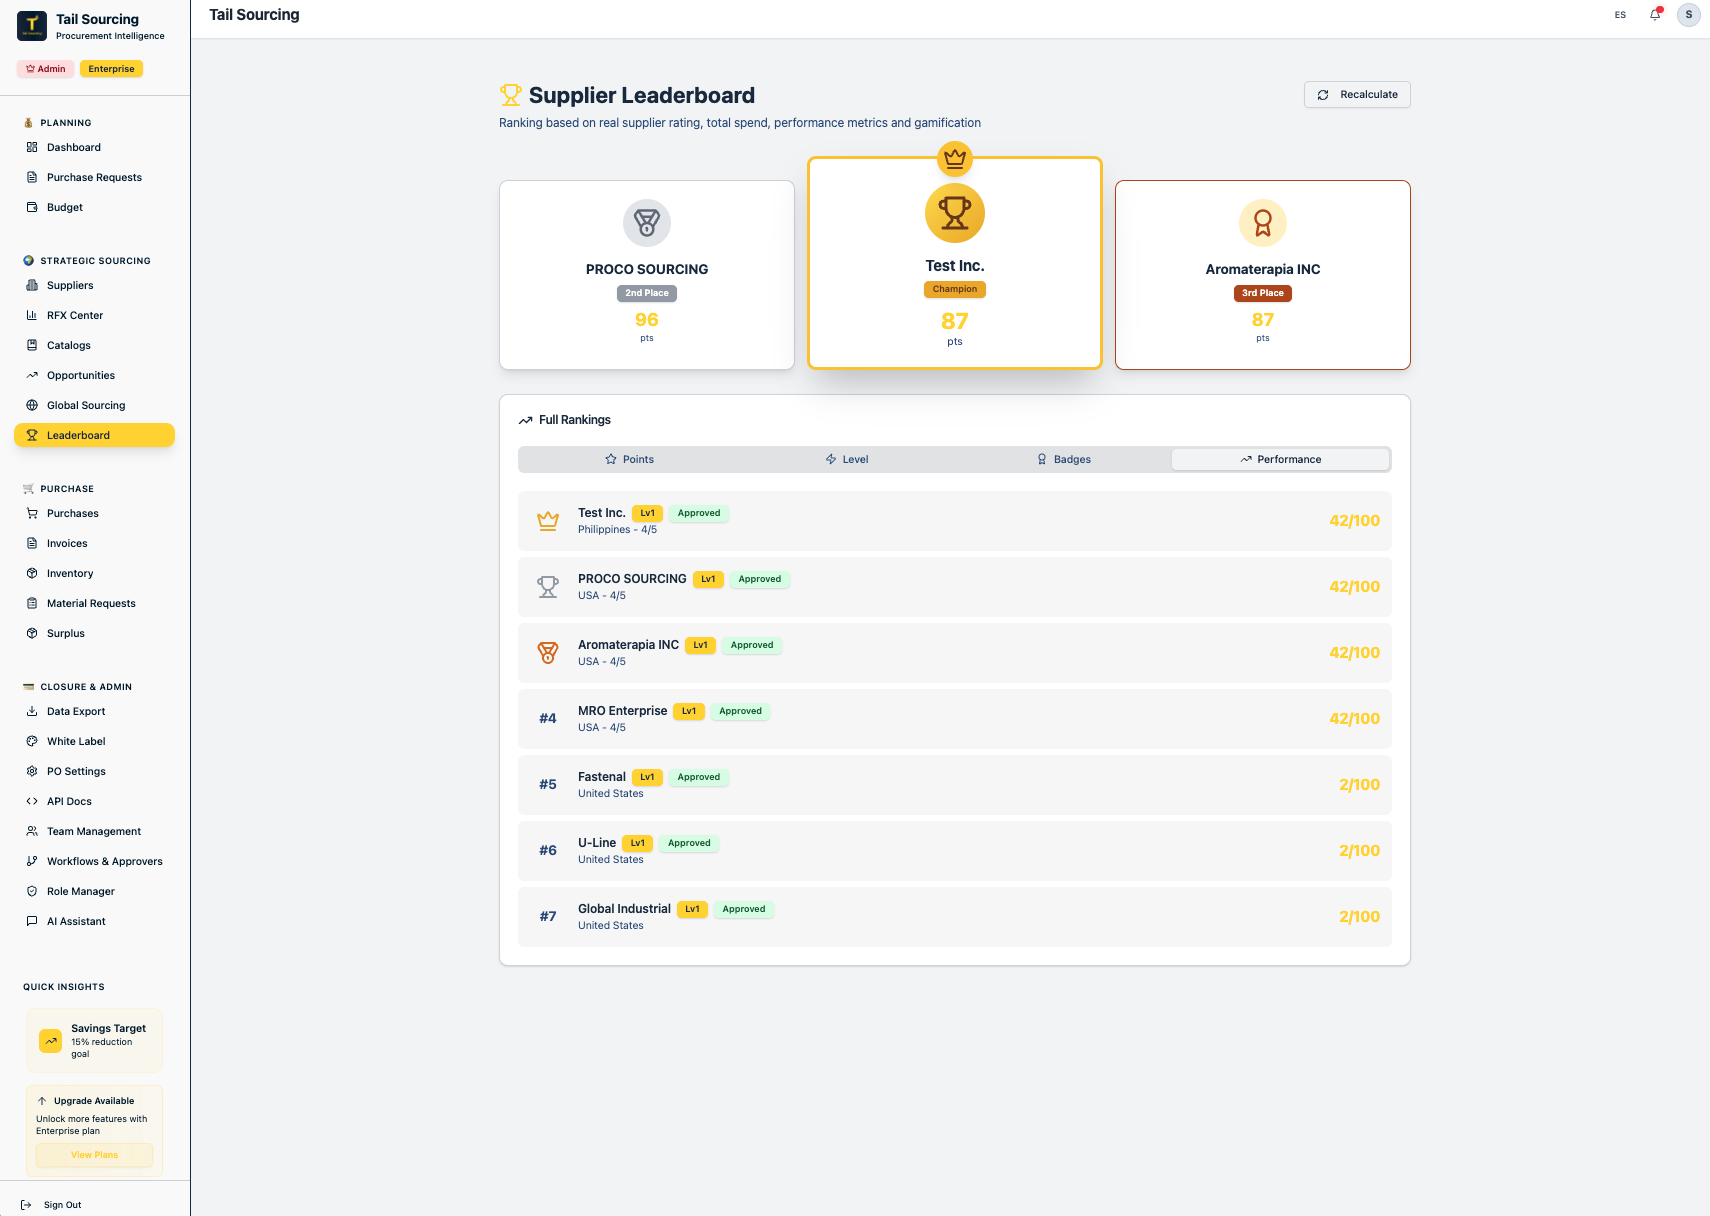Open White Label palette icon

pos(32,741)
